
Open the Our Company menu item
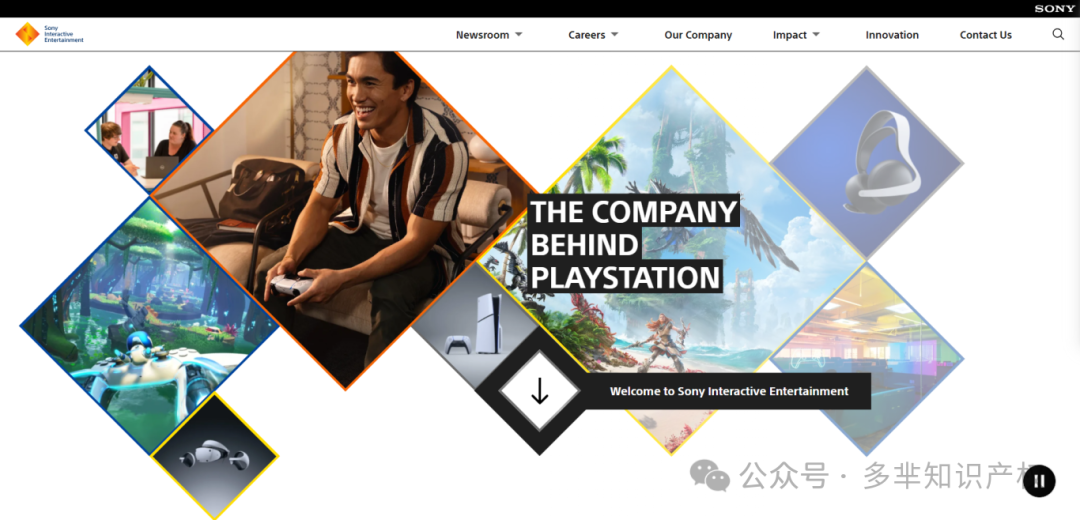pos(698,35)
